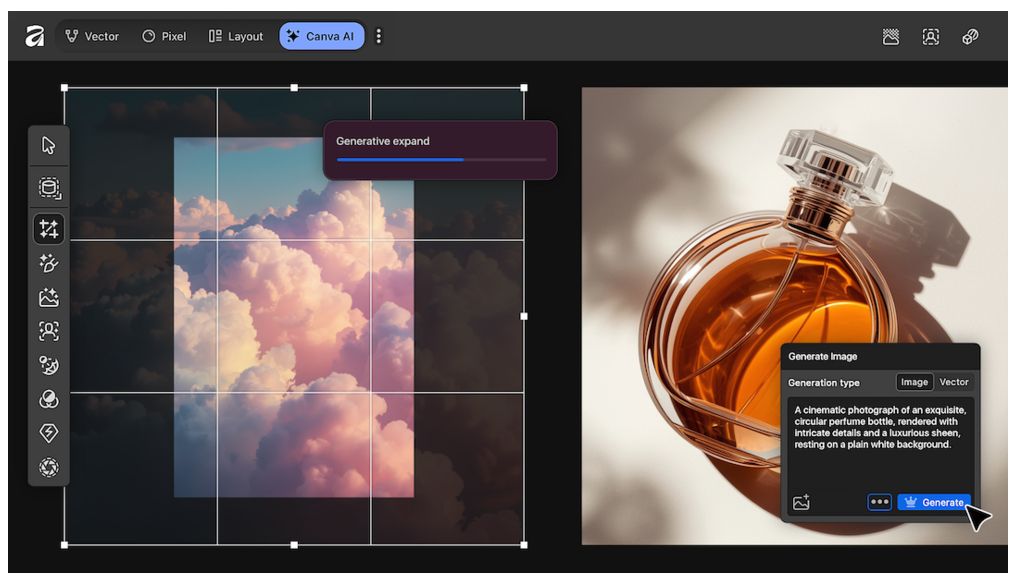Click the Generative expand progress bar
Viewport: 1016px width, 581px height.
[441, 159]
